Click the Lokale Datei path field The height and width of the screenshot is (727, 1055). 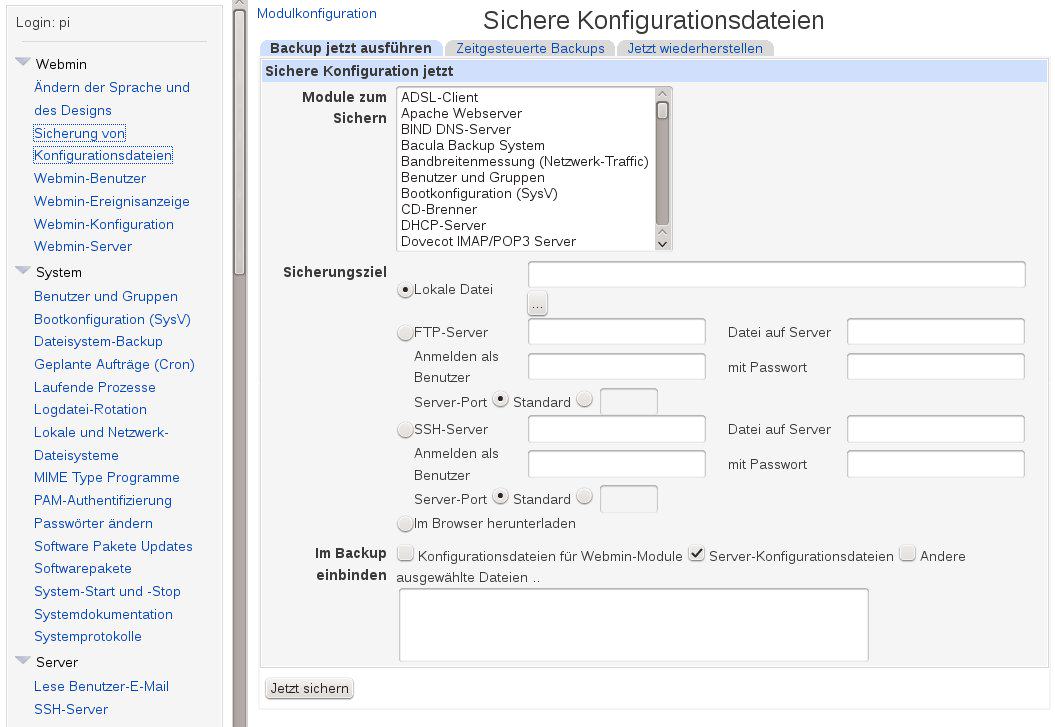[x=776, y=274]
